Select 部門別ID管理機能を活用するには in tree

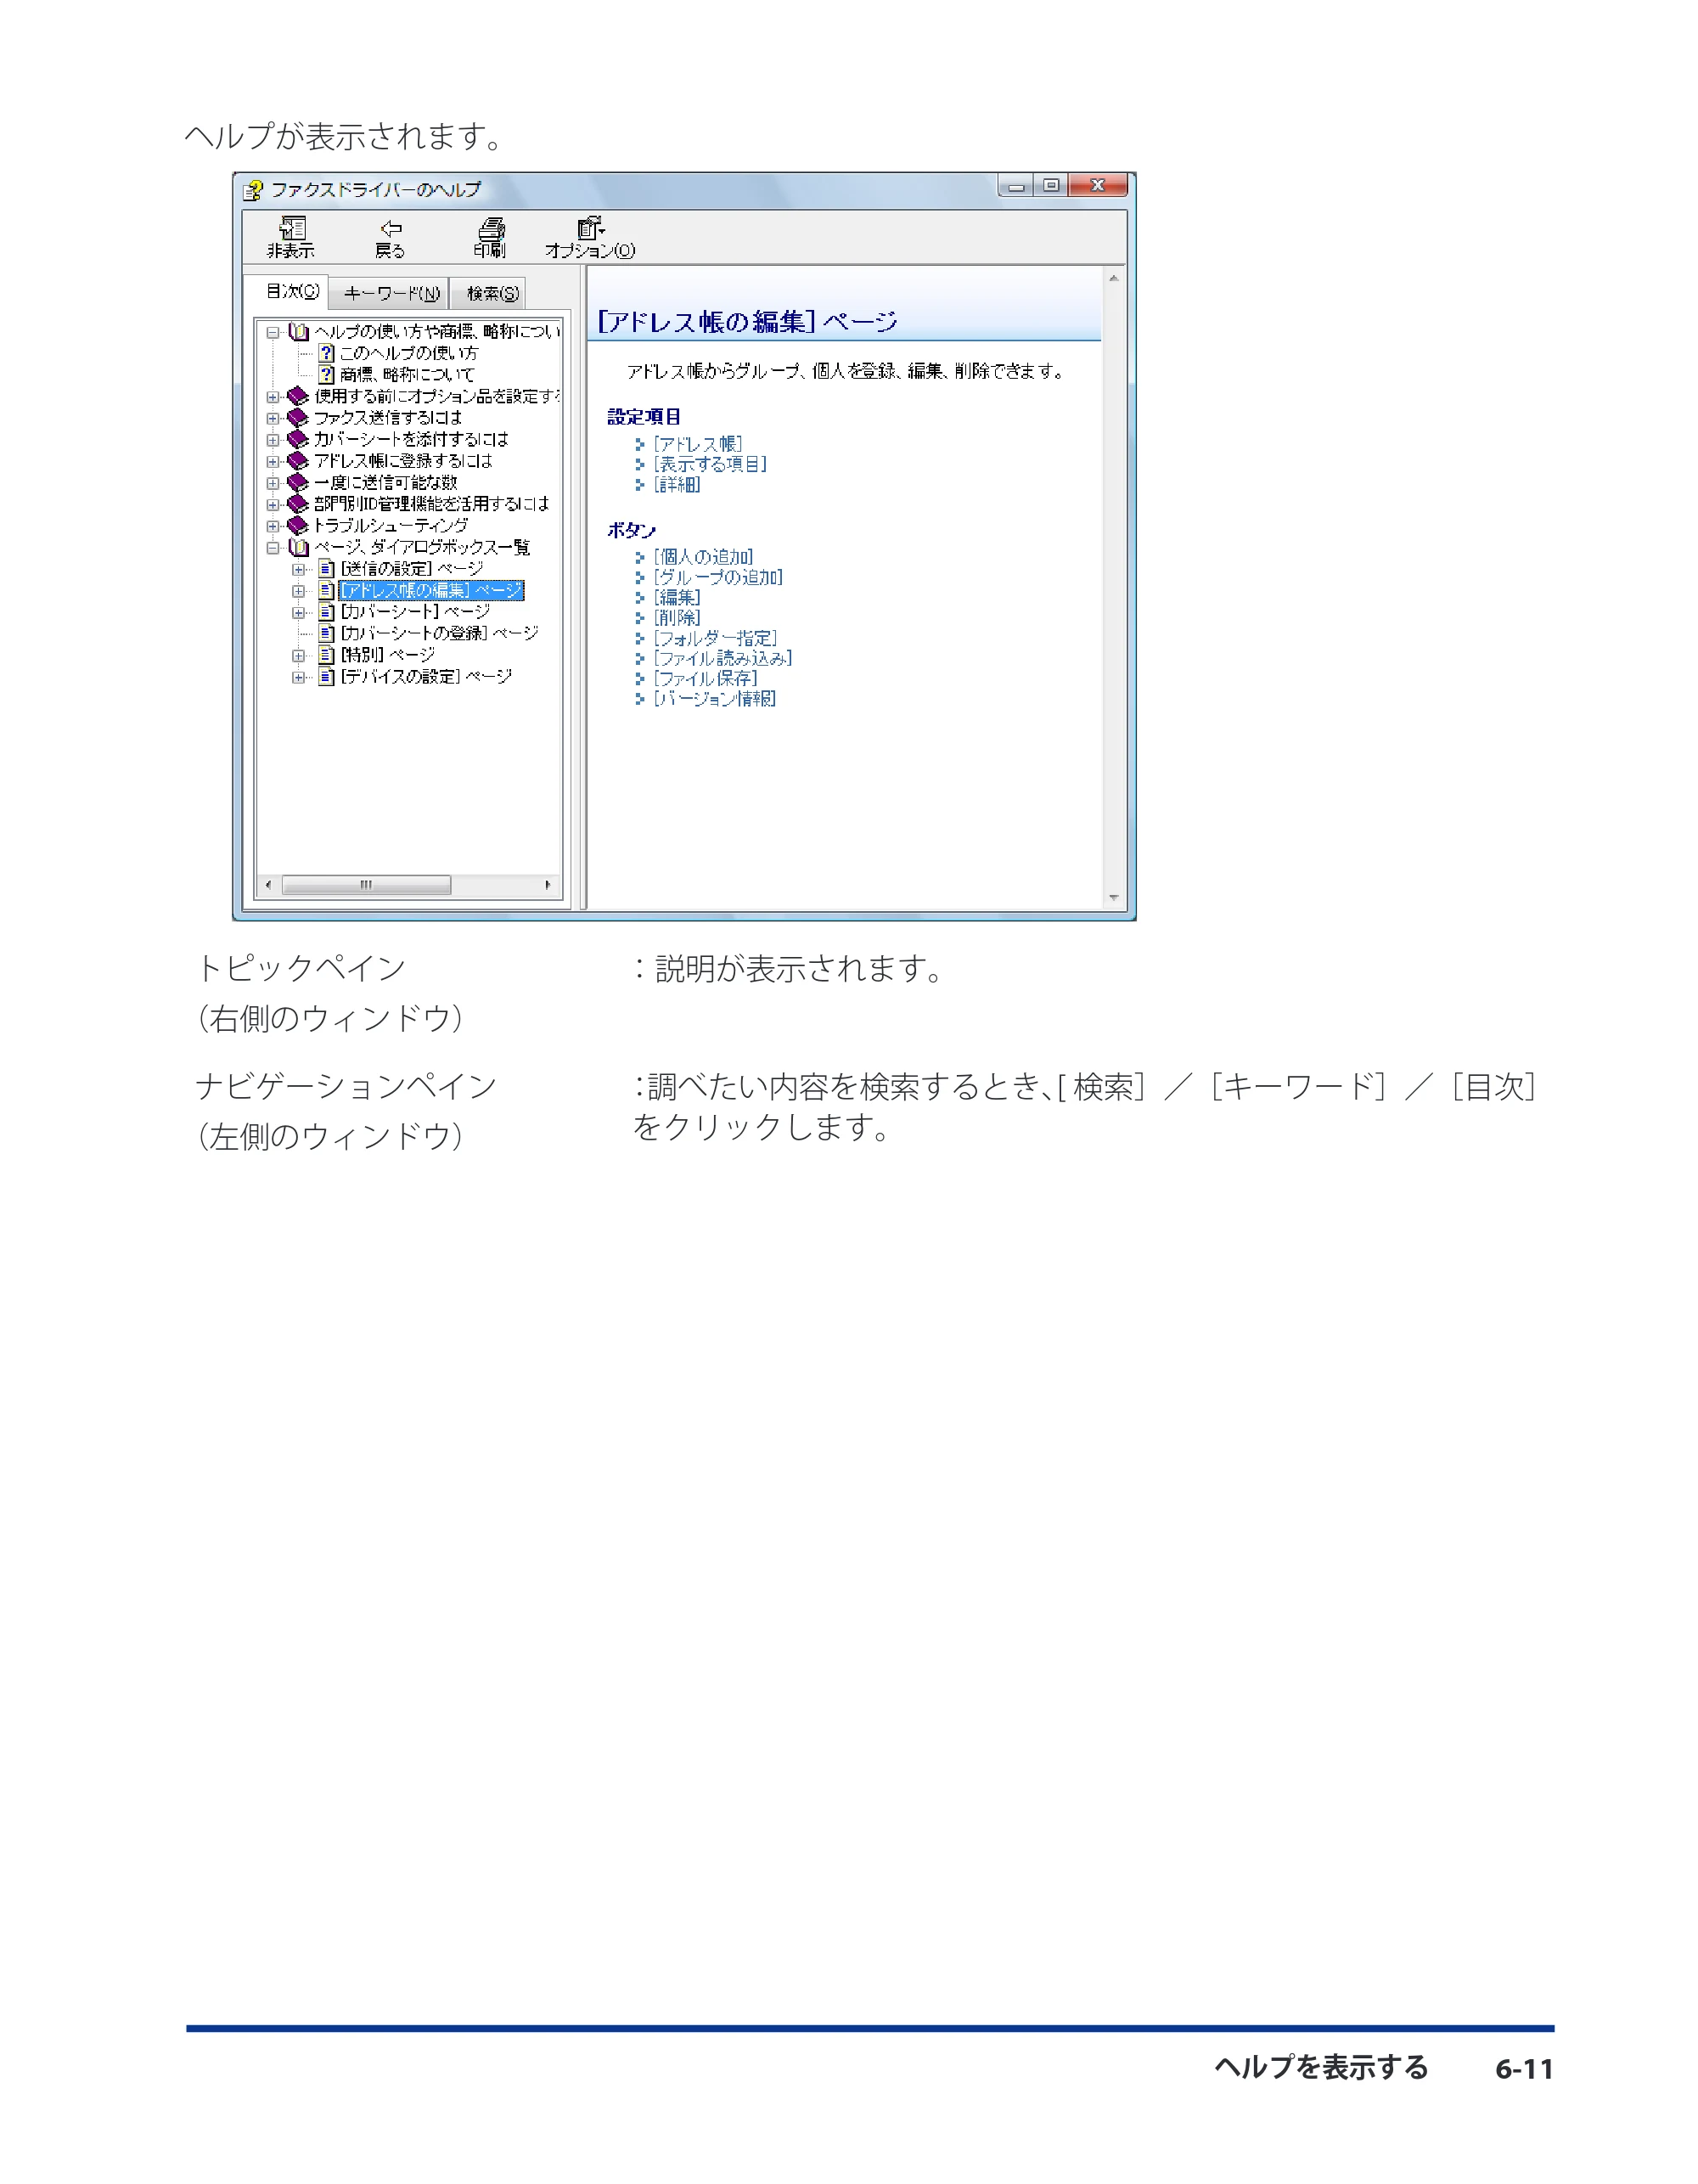click(431, 504)
